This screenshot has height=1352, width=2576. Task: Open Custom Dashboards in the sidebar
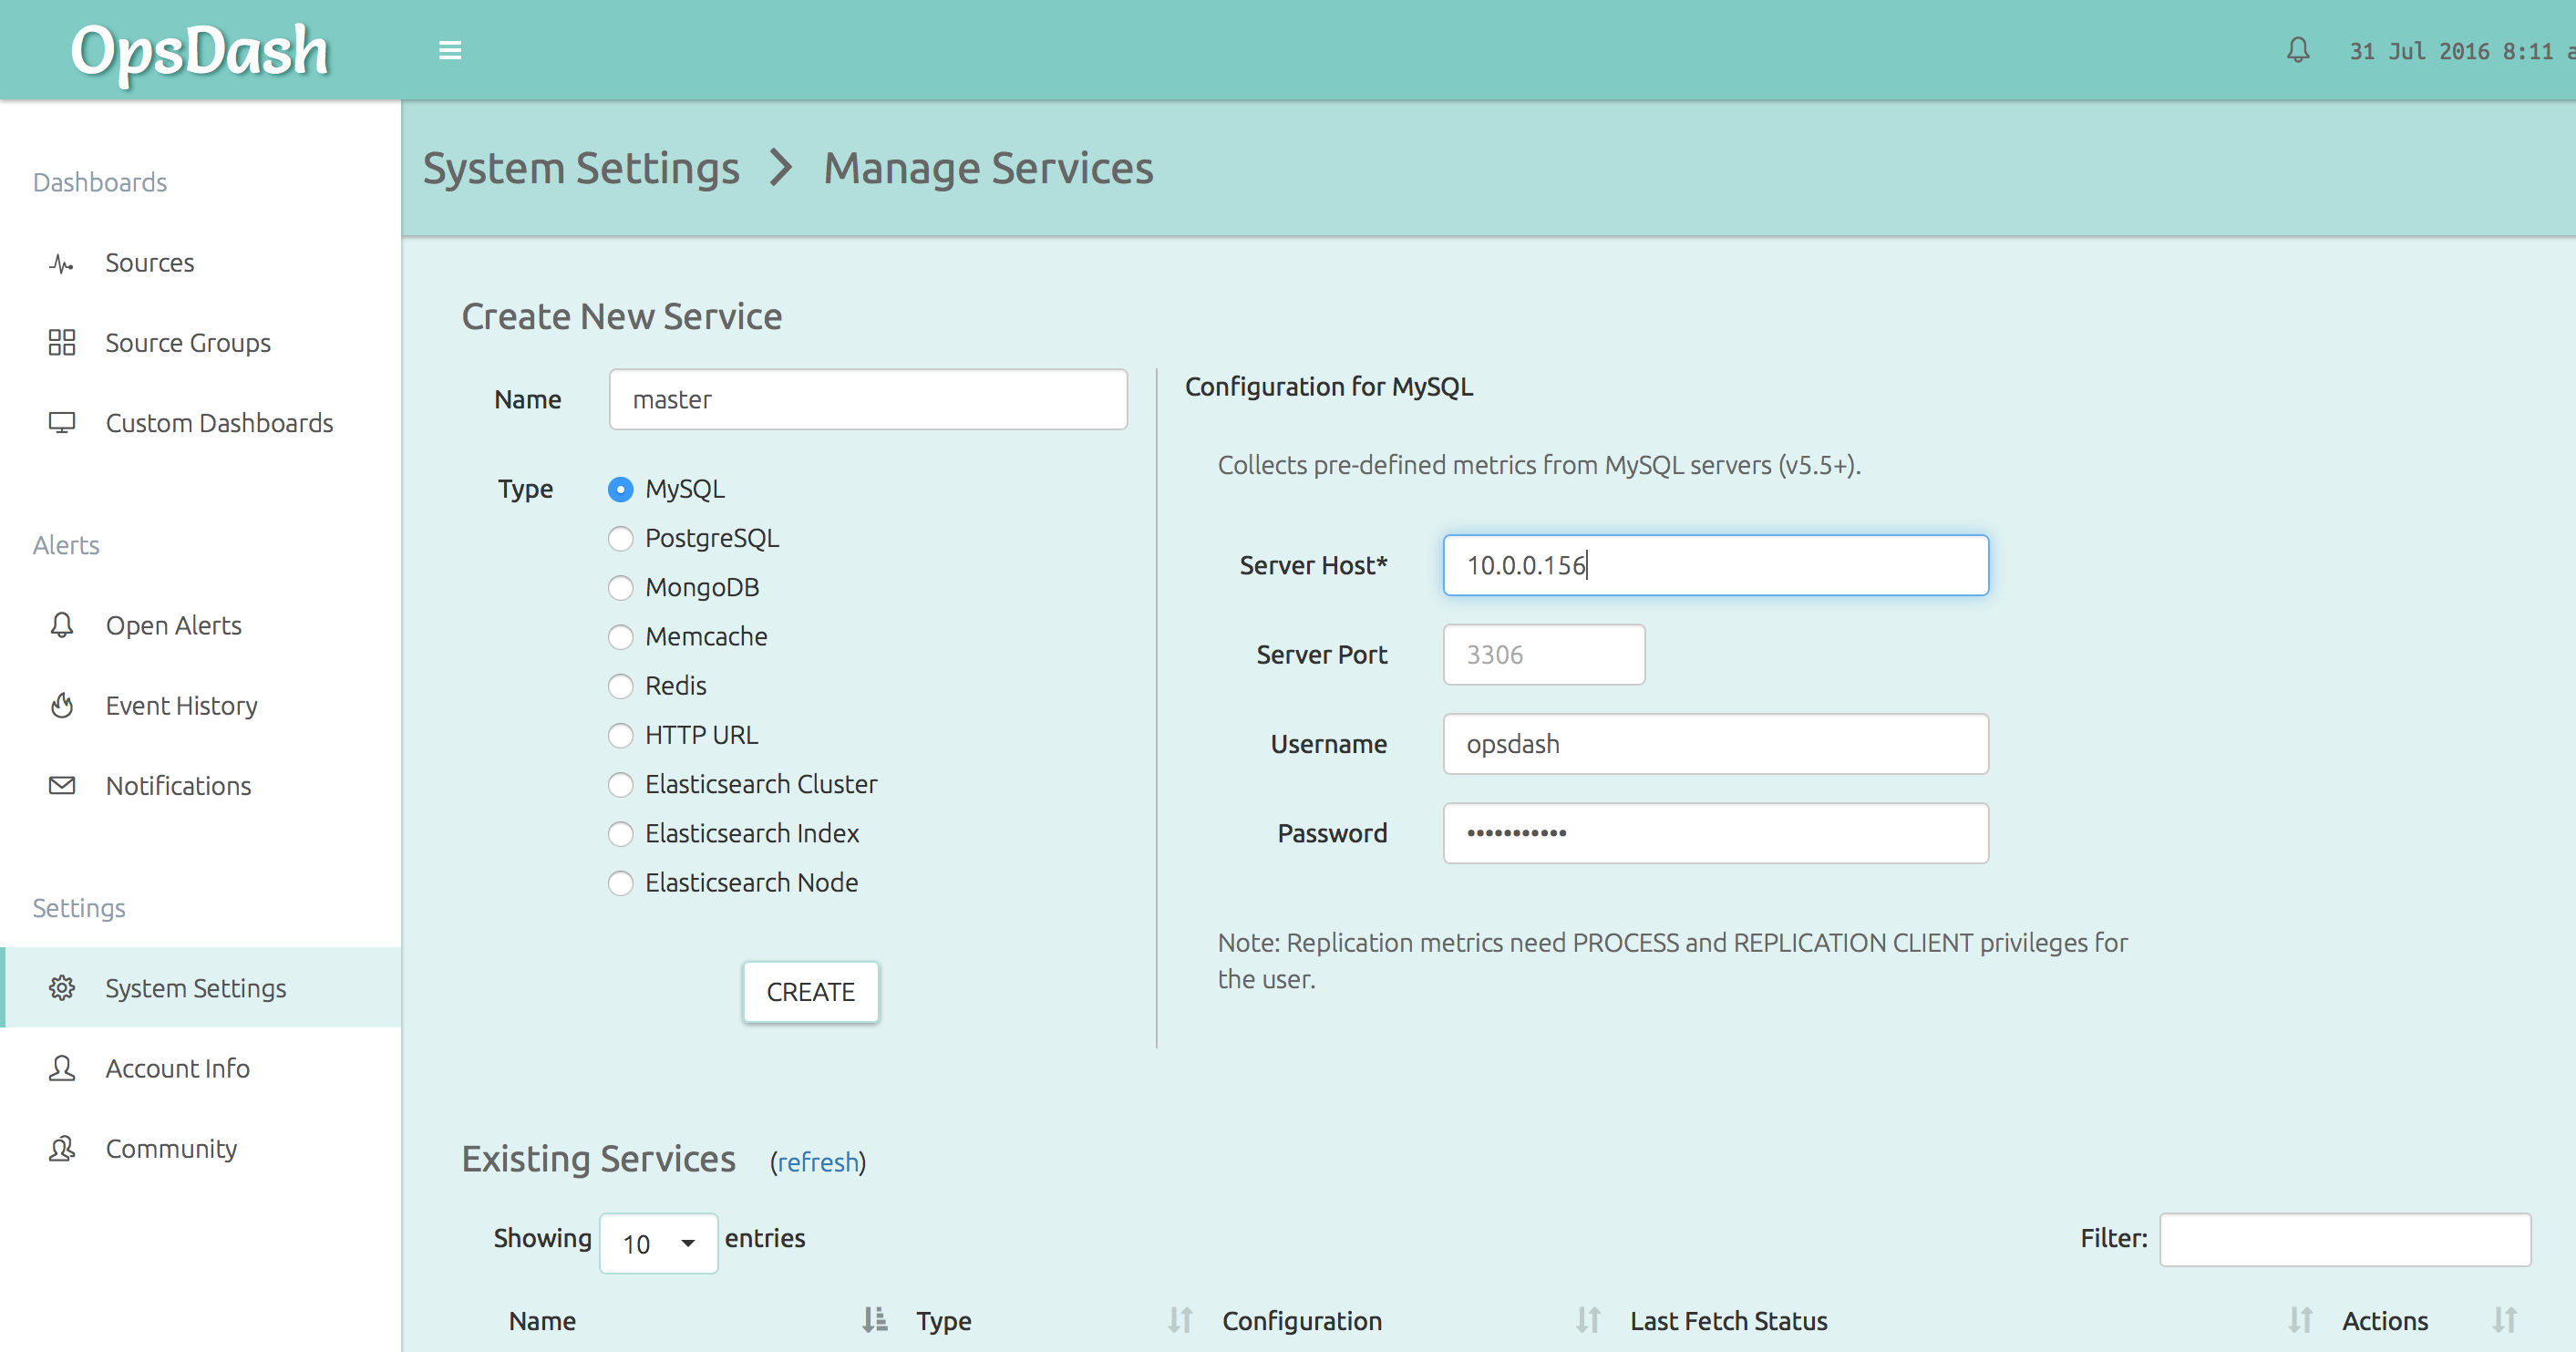click(201, 423)
